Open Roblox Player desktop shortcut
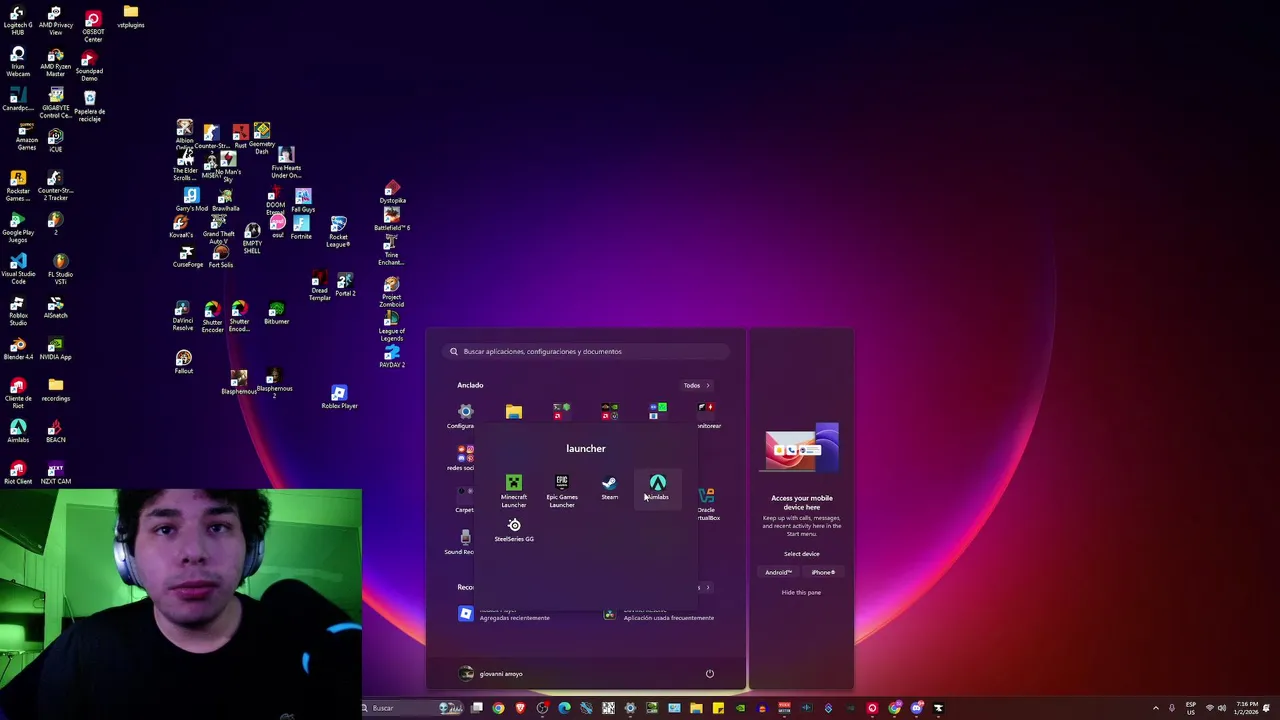This screenshot has width=1280, height=720. tap(339, 397)
